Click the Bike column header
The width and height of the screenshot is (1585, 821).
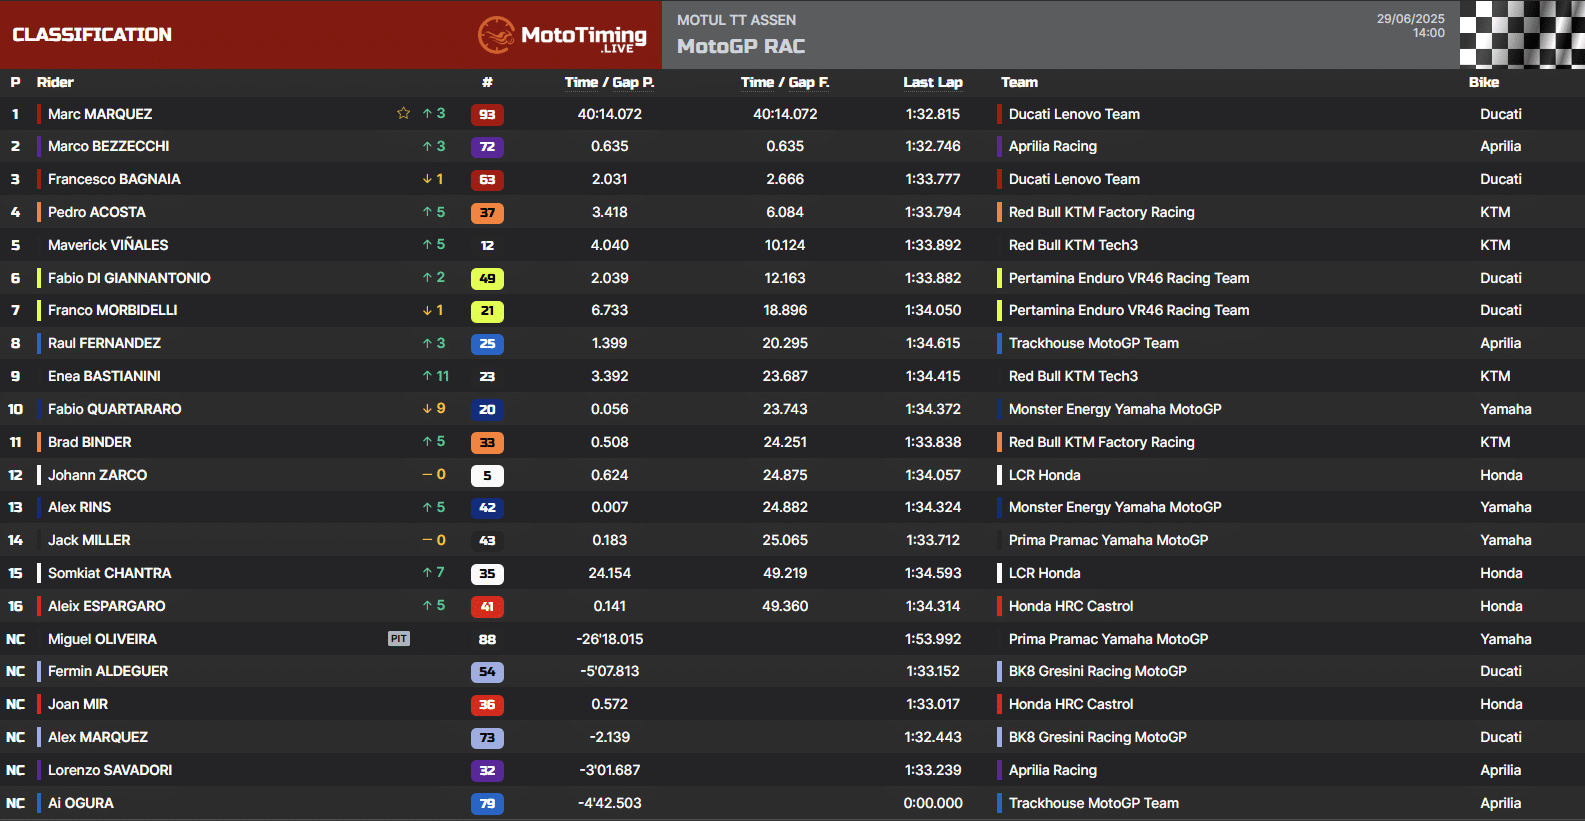(x=1483, y=82)
